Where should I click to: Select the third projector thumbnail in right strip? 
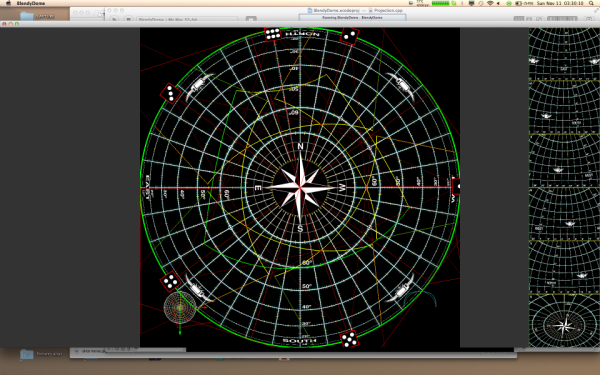click(564, 160)
